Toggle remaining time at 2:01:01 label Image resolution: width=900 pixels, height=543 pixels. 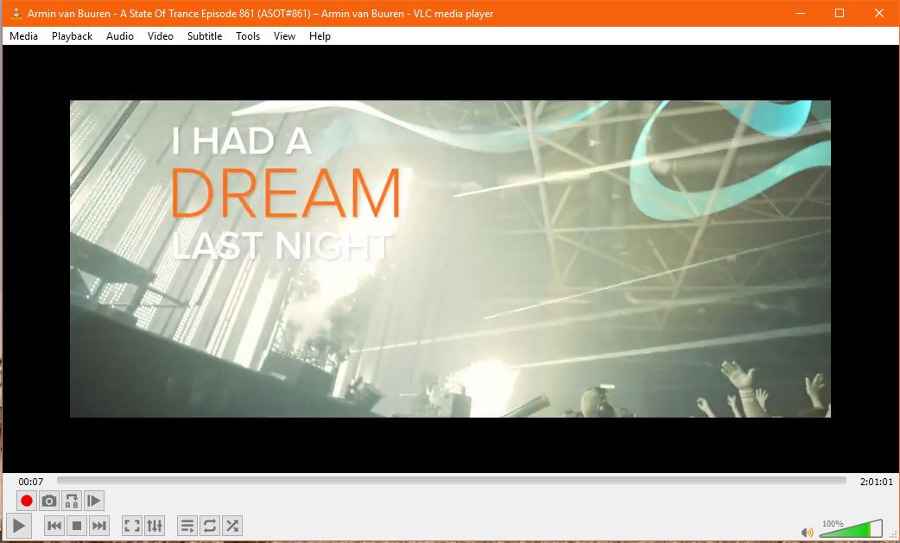pyautogui.click(x=876, y=482)
